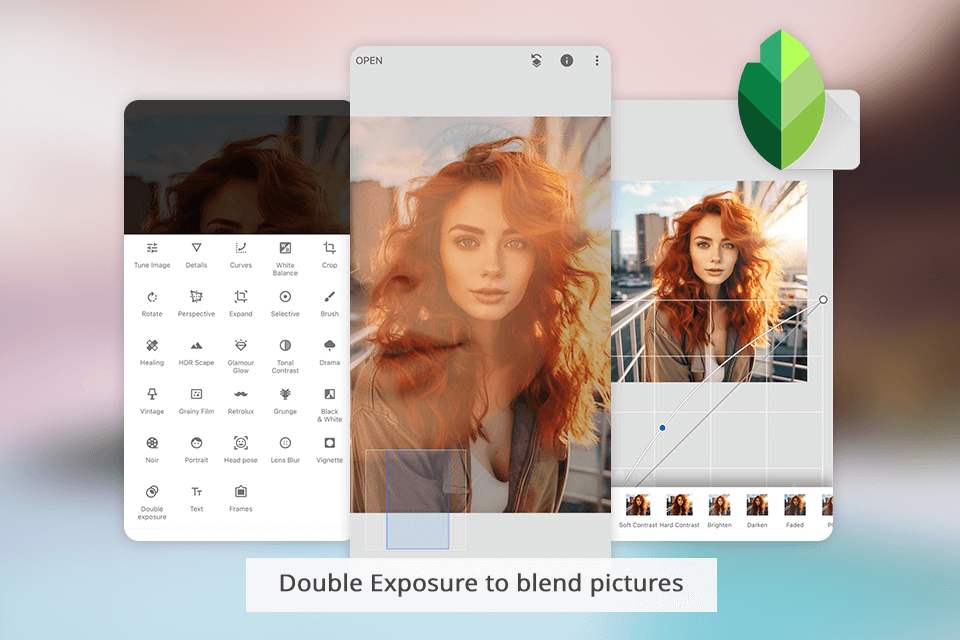Open the Tonal Contrast tool
The width and height of the screenshot is (960, 640).
285,356
